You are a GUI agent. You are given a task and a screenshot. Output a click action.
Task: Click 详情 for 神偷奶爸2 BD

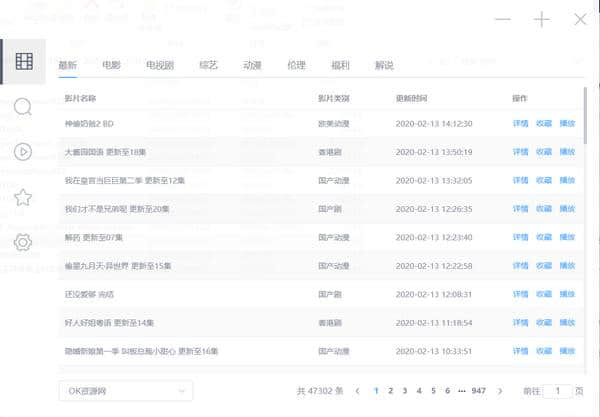[520, 124]
